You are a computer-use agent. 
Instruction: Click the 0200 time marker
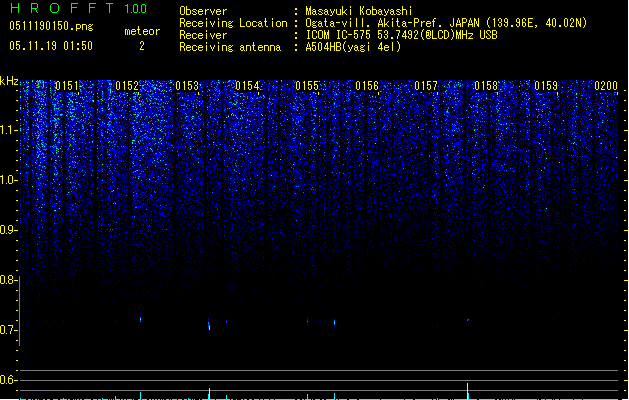click(606, 86)
